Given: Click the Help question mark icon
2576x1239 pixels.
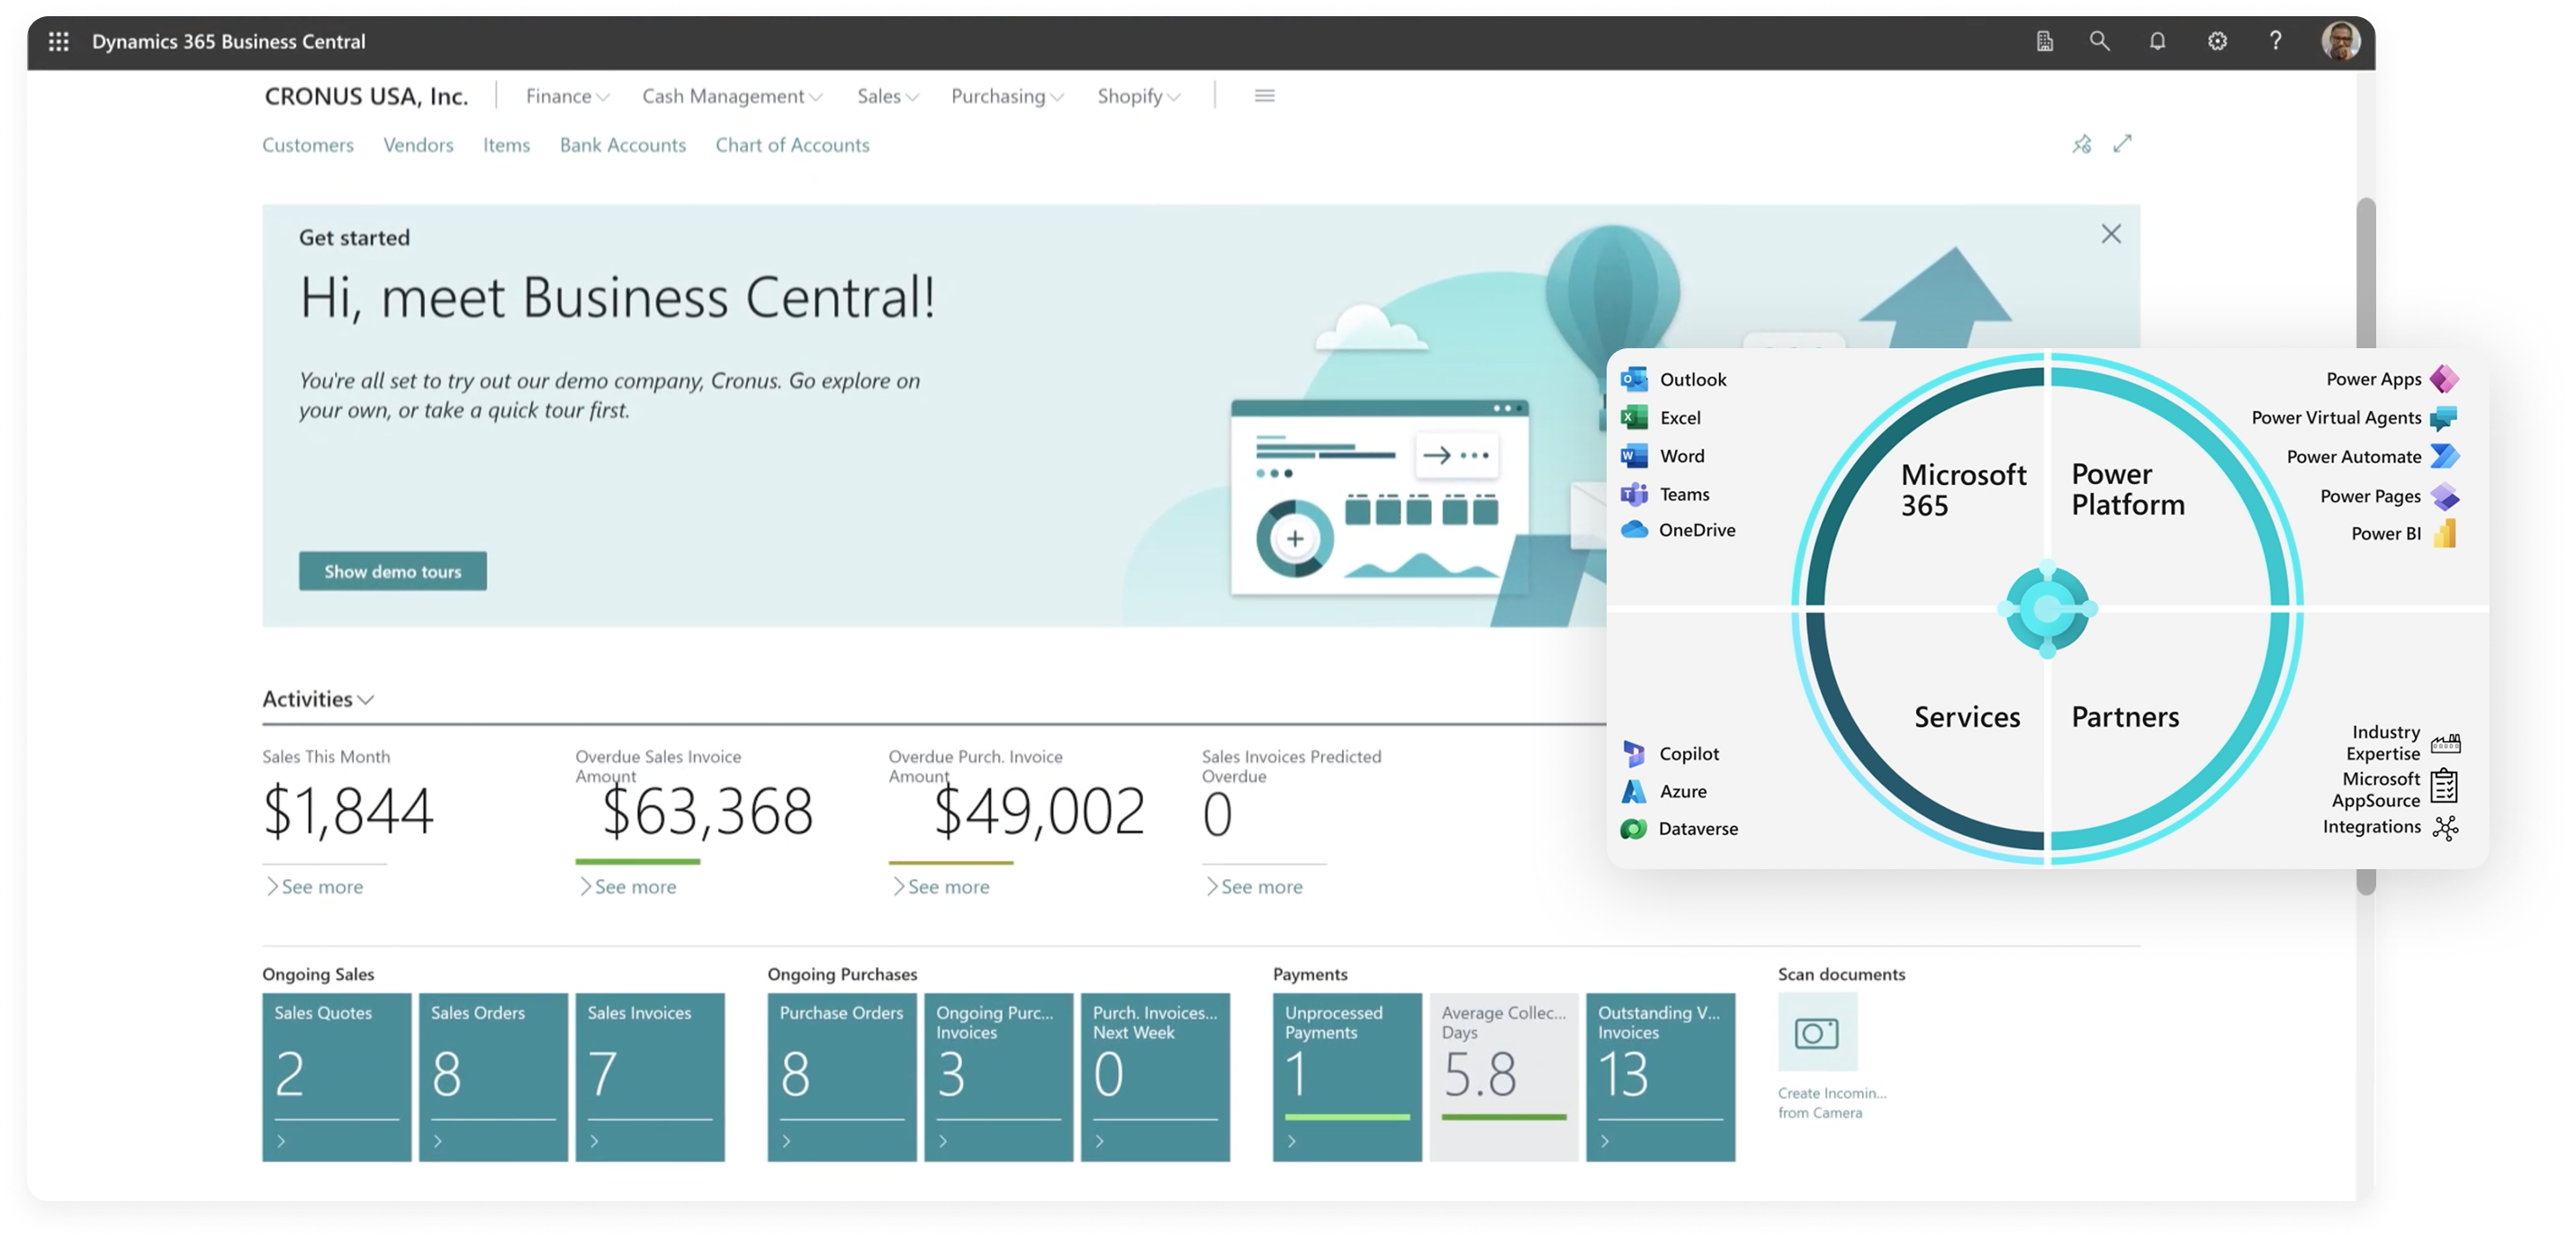Looking at the screenshot, I should pyautogui.click(x=2275, y=41).
